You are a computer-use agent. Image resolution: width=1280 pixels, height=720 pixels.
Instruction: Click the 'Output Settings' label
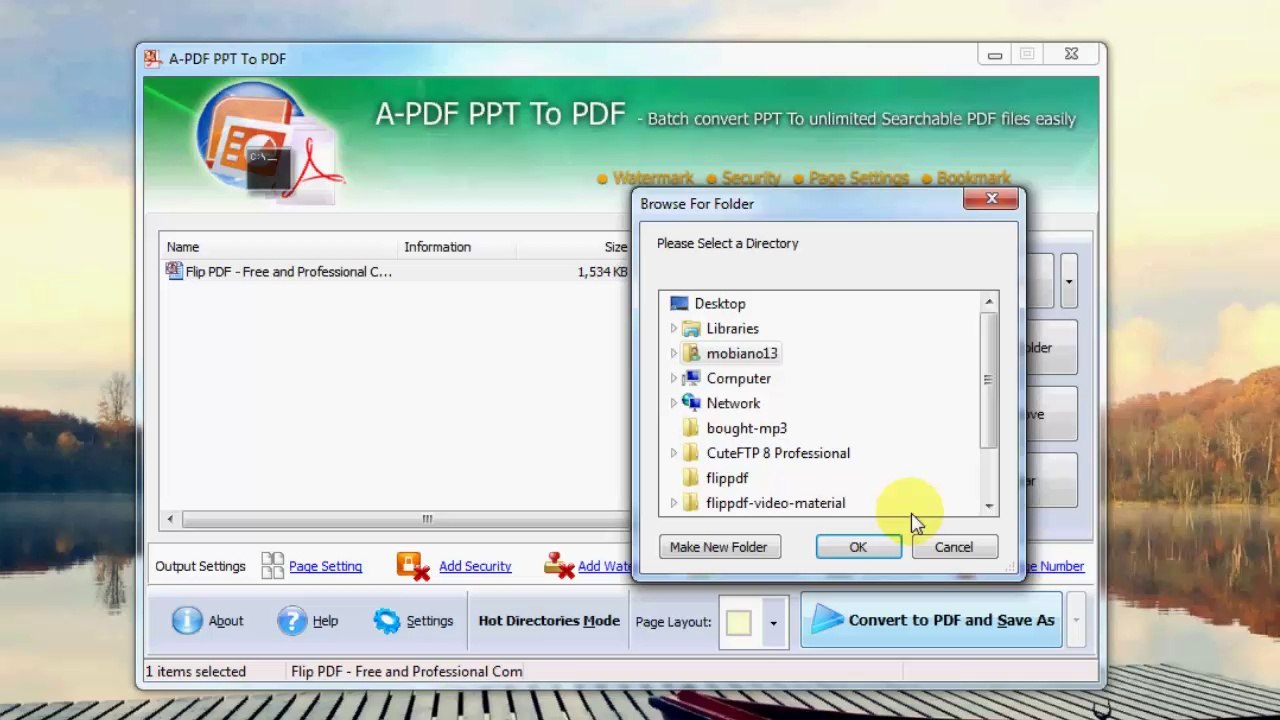(x=200, y=566)
